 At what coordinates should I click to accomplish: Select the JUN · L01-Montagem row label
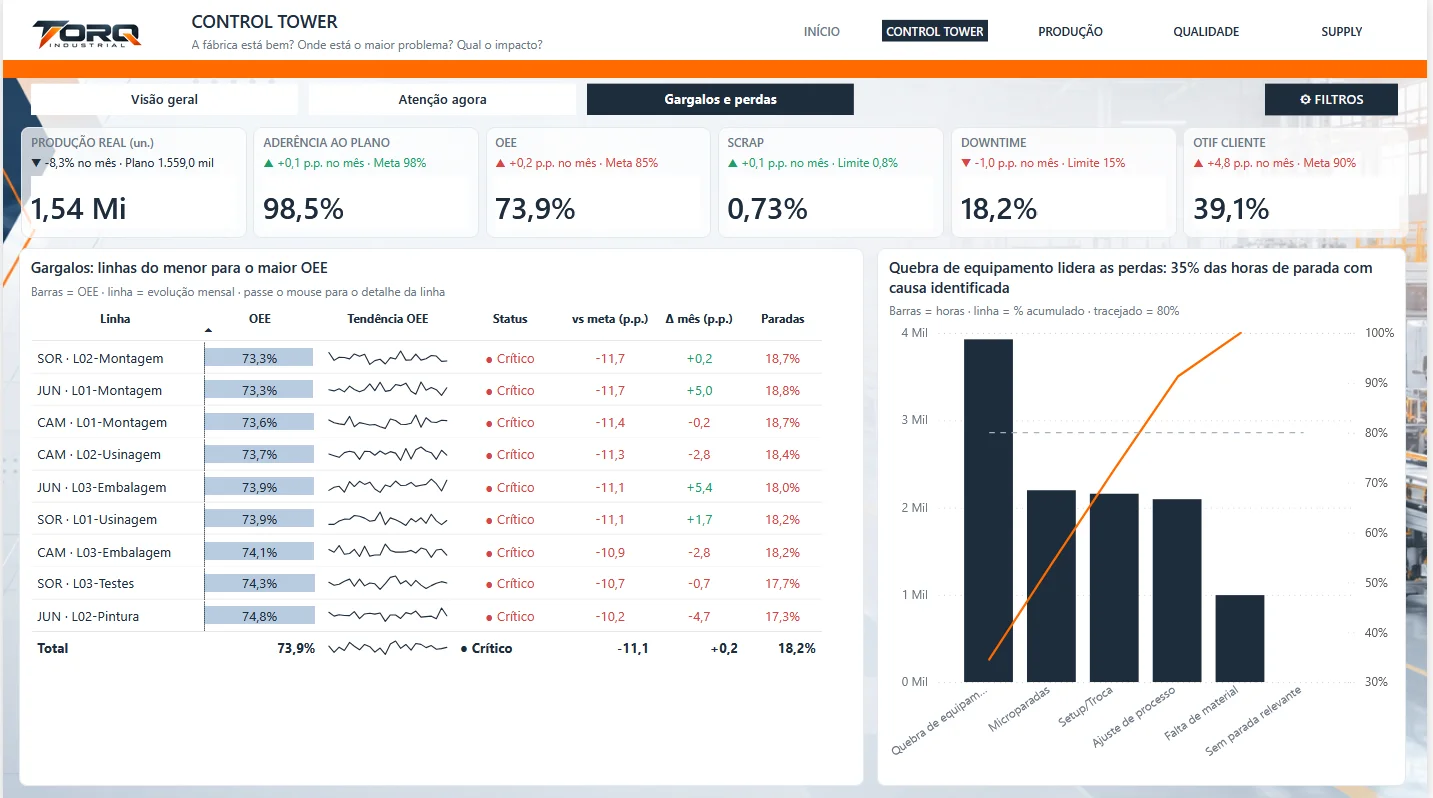(99, 390)
